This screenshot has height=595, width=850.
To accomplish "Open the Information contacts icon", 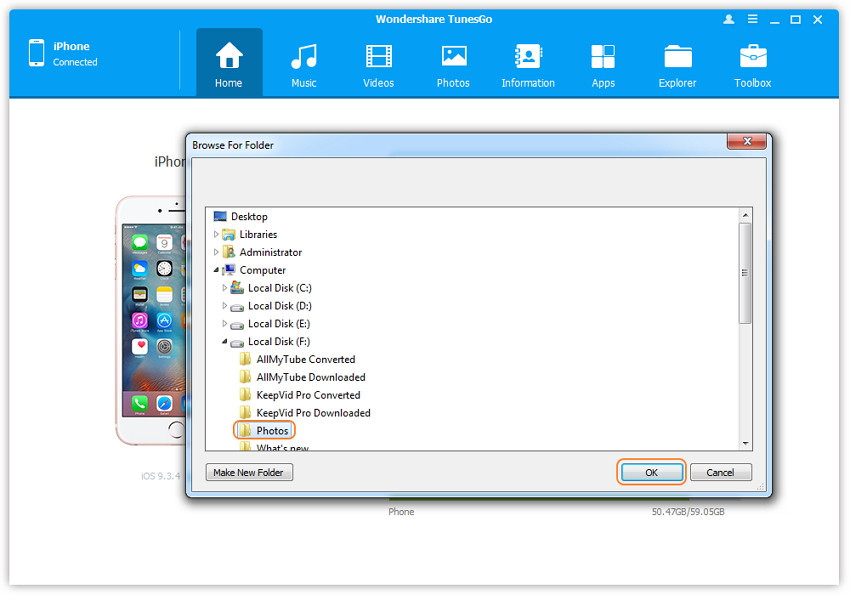I will [x=528, y=58].
